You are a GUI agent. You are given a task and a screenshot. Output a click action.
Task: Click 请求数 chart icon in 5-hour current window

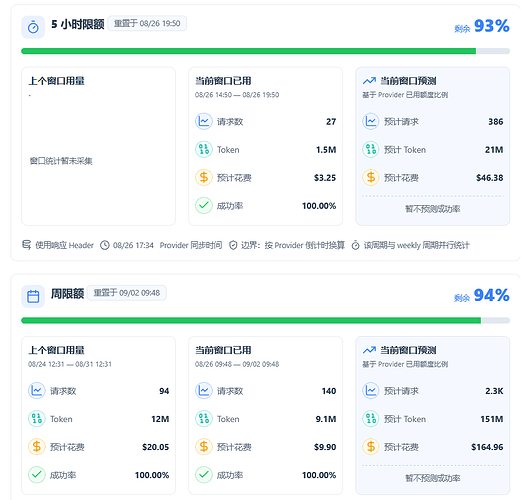click(204, 121)
